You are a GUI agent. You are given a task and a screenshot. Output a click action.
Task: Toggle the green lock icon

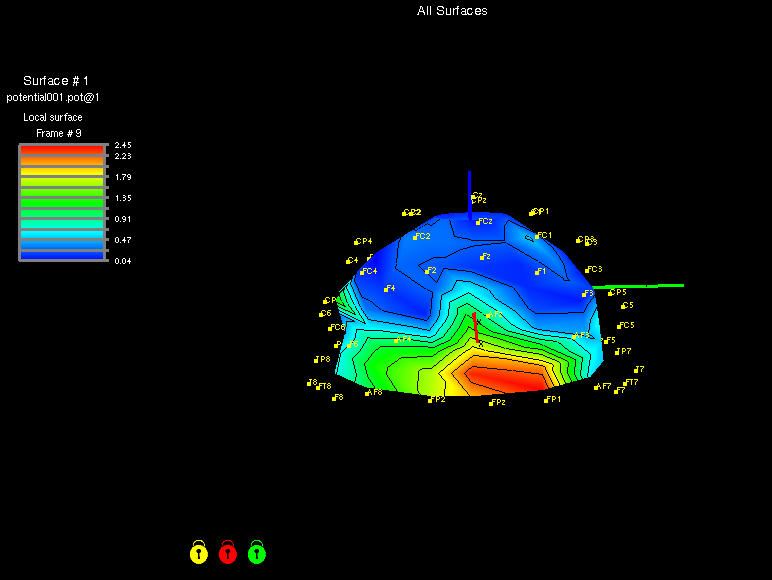coord(257,552)
